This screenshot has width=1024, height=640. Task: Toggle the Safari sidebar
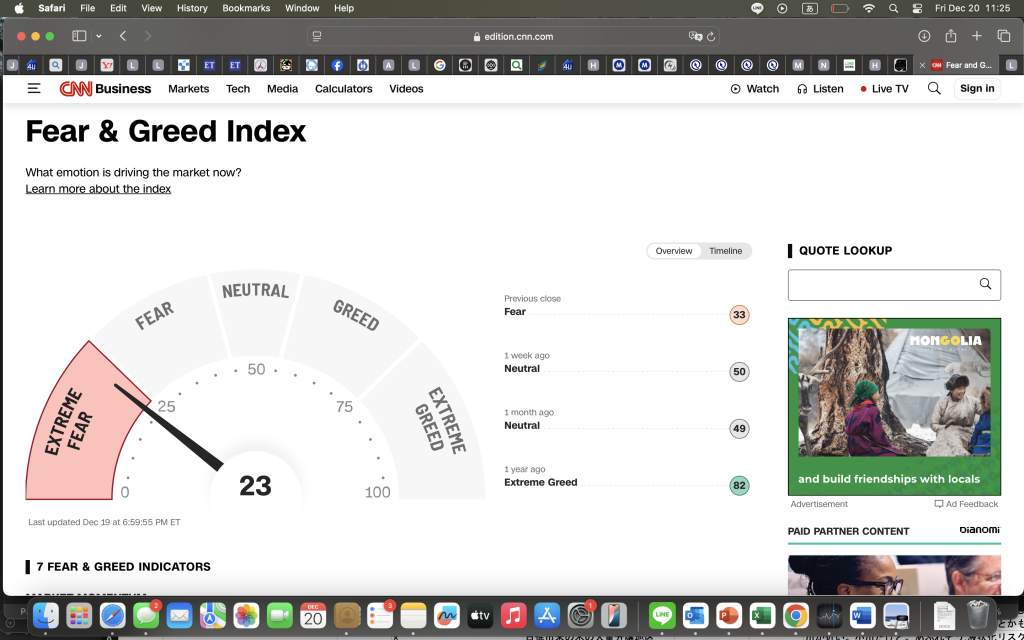(79, 36)
